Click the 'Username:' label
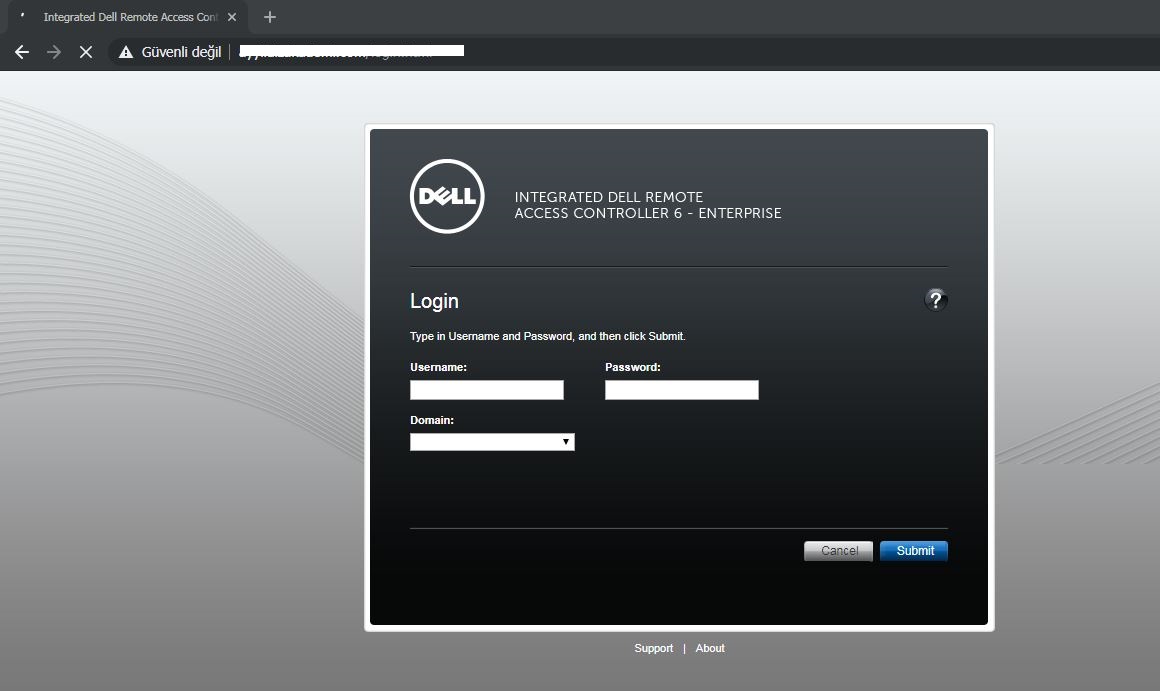 pyautogui.click(x=439, y=367)
